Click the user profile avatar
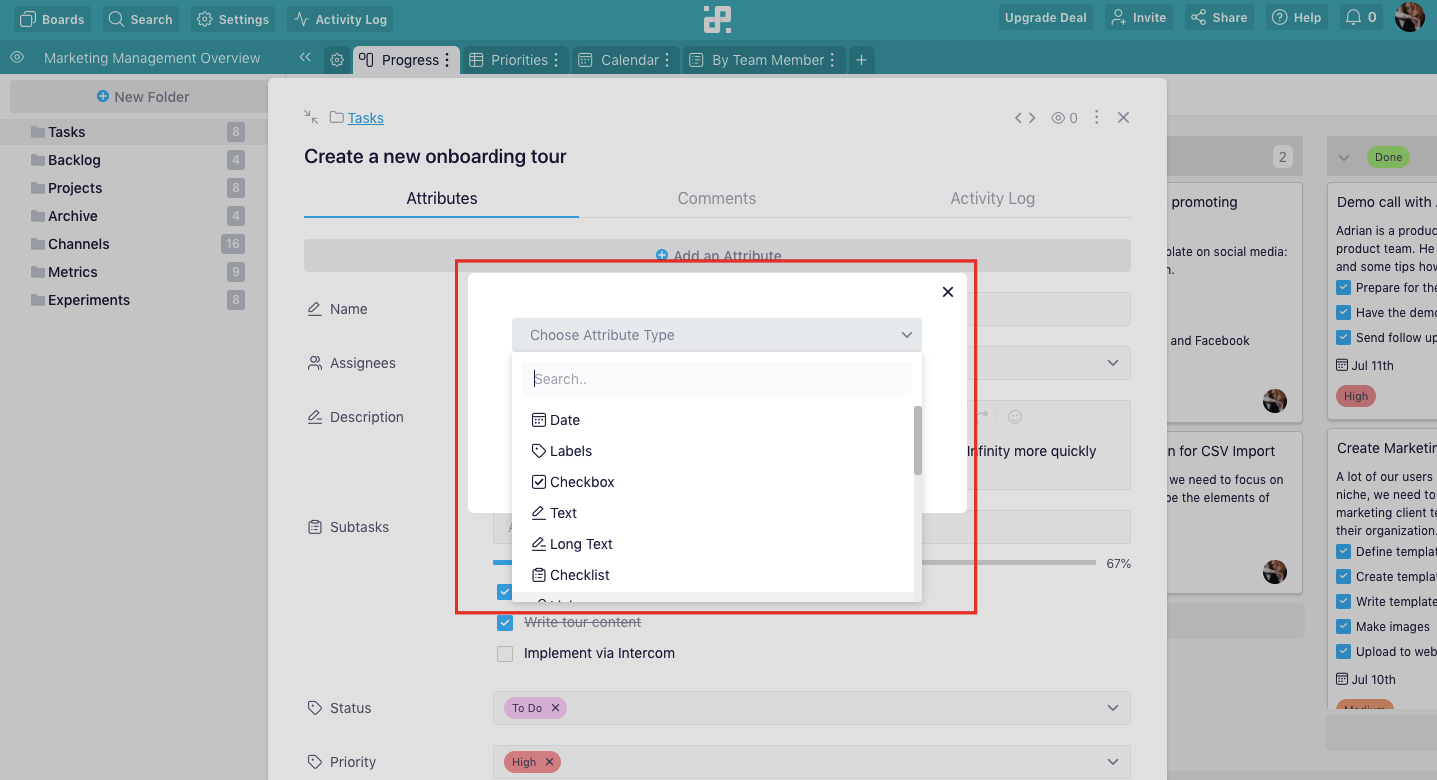Image resolution: width=1437 pixels, height=780 pixels. pyautogui.click(x=1409, y=17)
